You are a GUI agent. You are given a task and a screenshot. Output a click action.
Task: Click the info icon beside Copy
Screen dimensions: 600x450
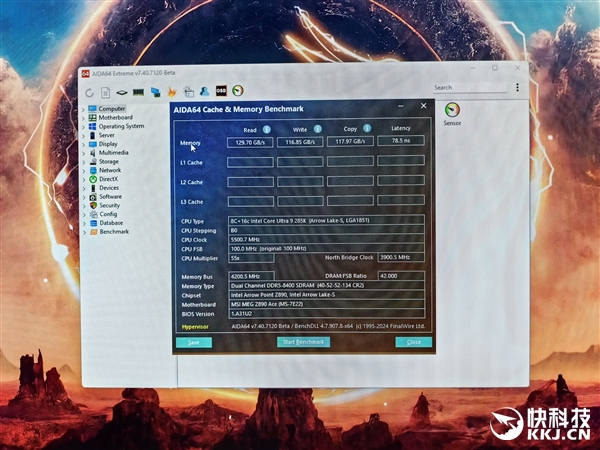[366, 129]
